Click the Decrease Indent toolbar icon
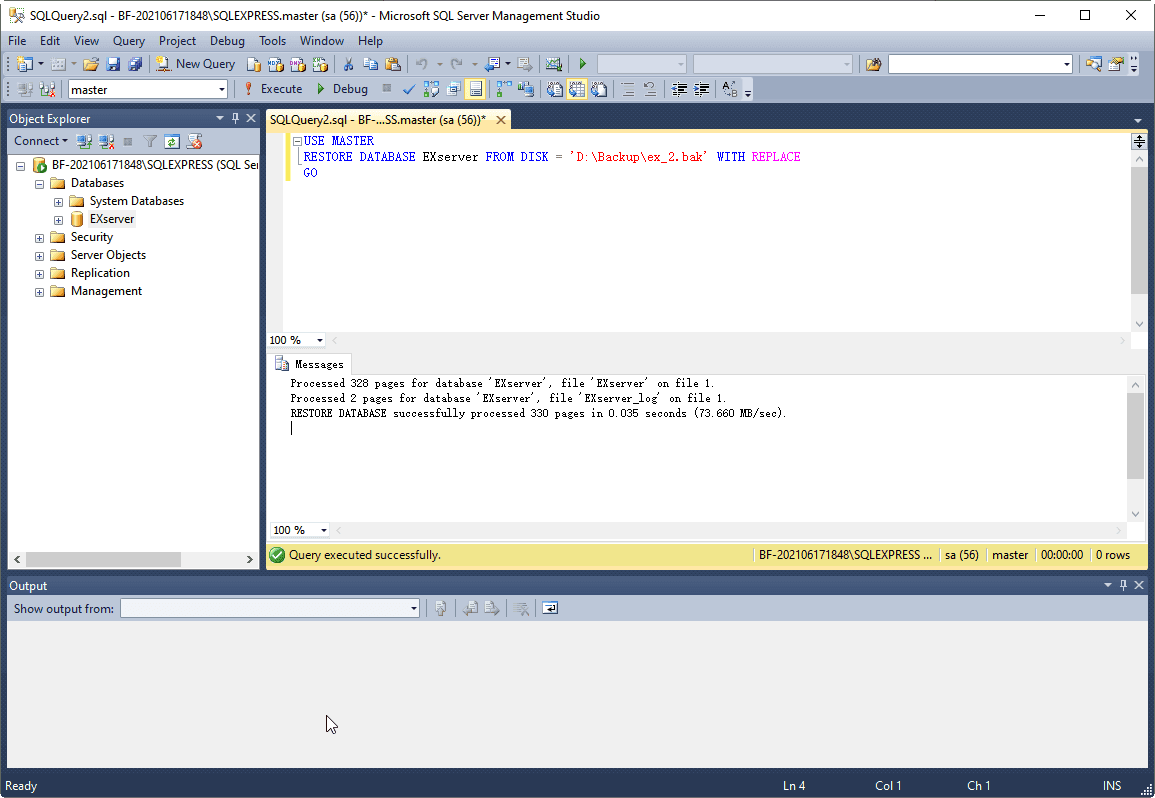 (680, 89)
